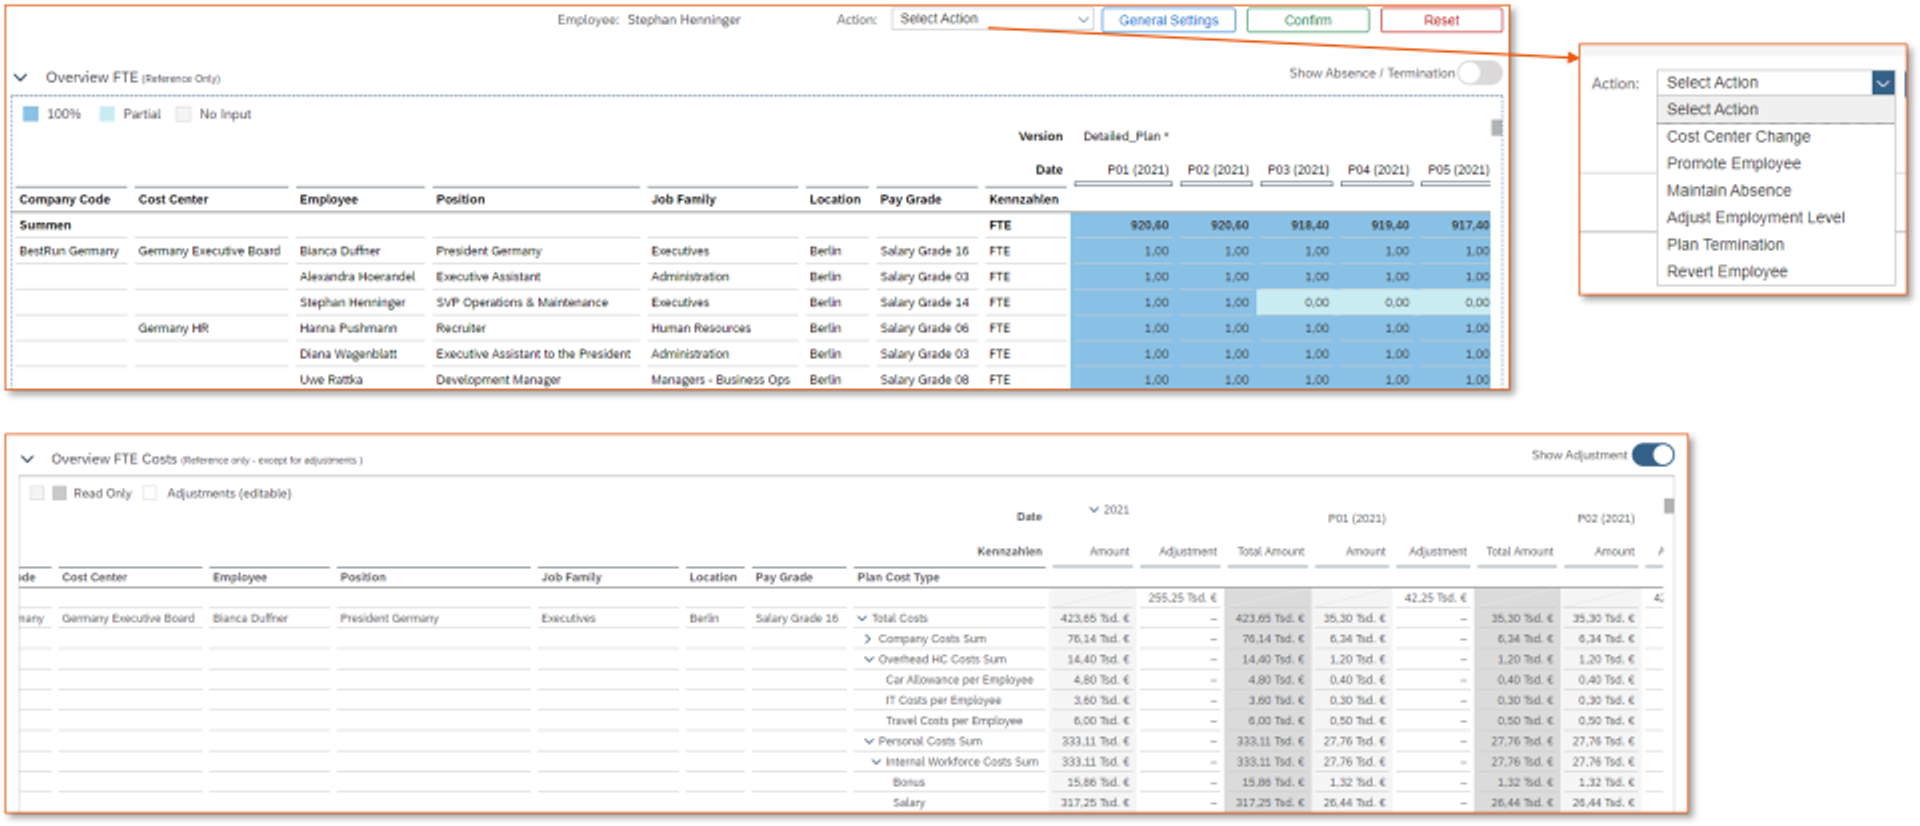Click the P04 (2021) column header
Viewport: 1920px width, 826px height.
coord(1378,170)
